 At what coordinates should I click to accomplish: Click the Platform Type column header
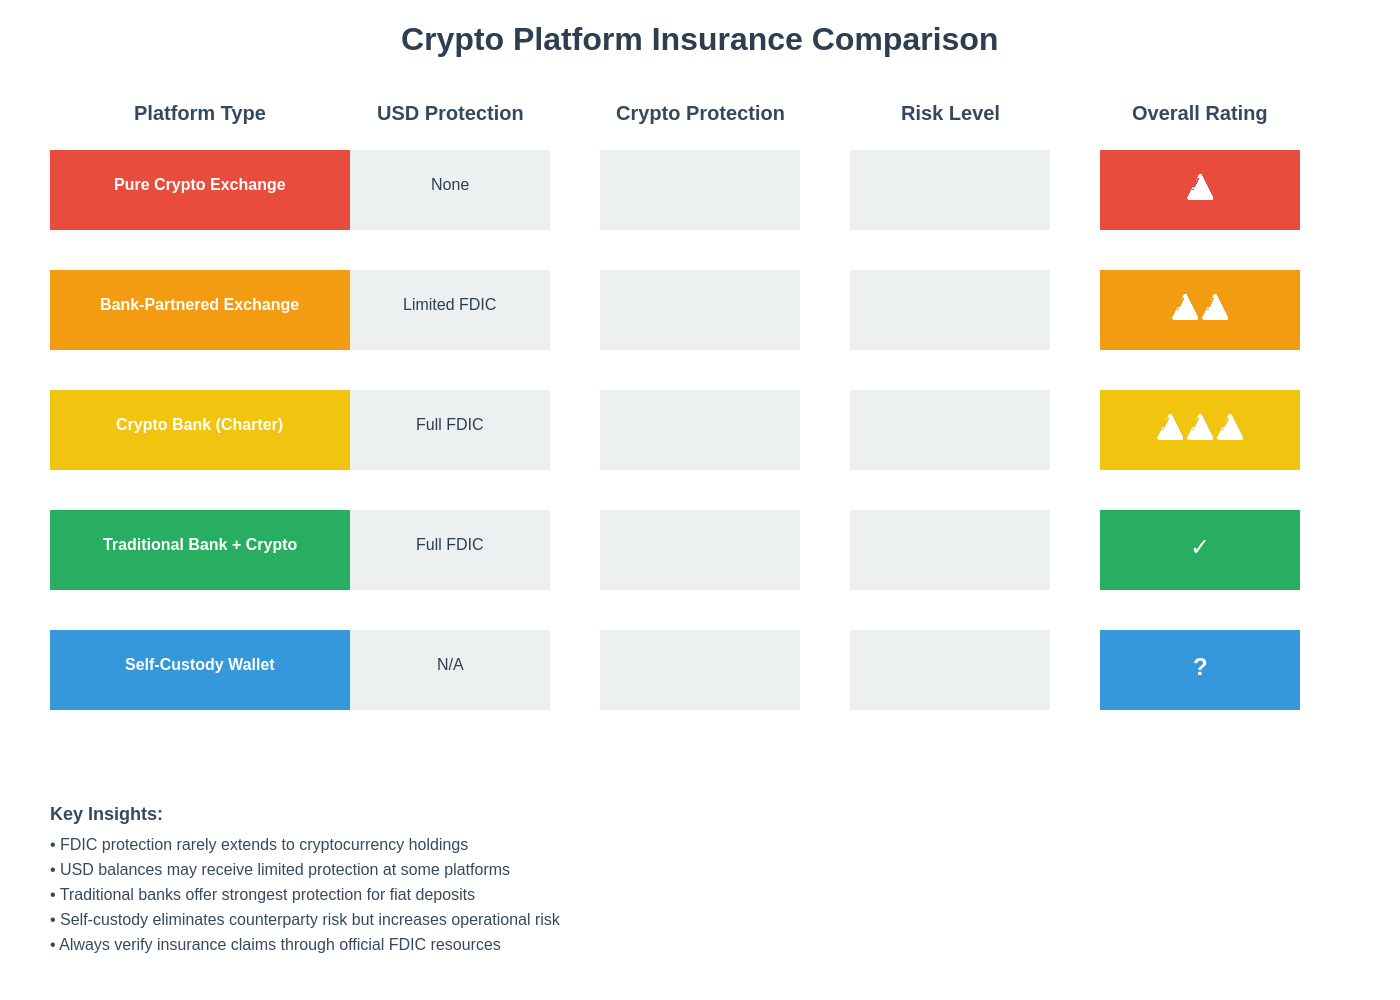200,113
